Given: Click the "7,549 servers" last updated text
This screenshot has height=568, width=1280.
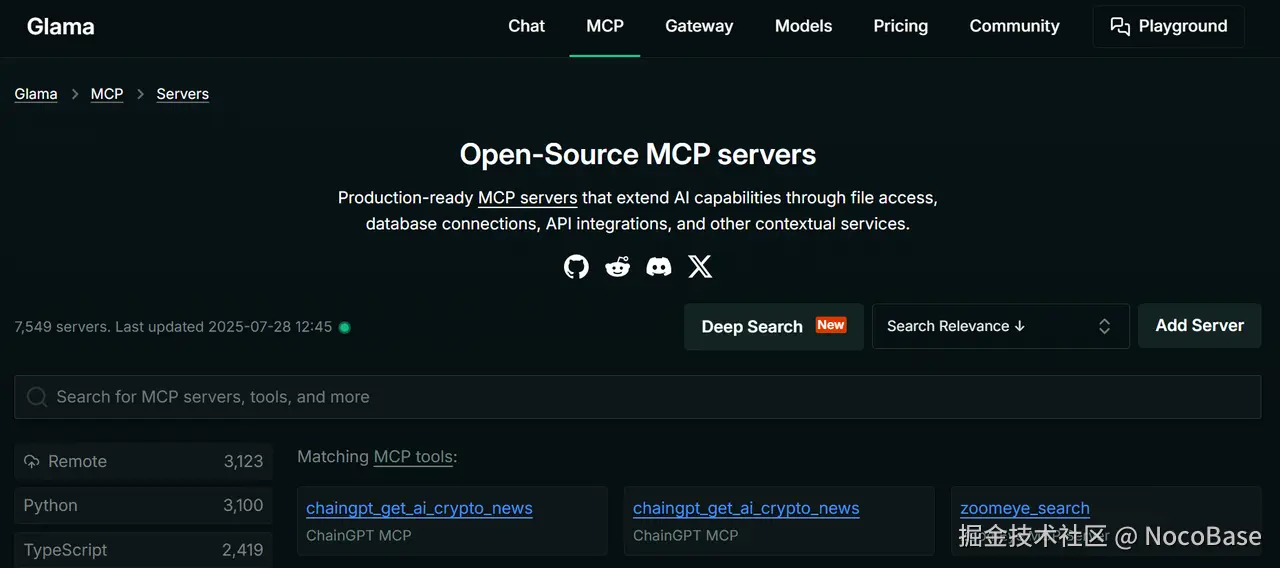Looking at the screenshot, I should click(x=173, y=327).
